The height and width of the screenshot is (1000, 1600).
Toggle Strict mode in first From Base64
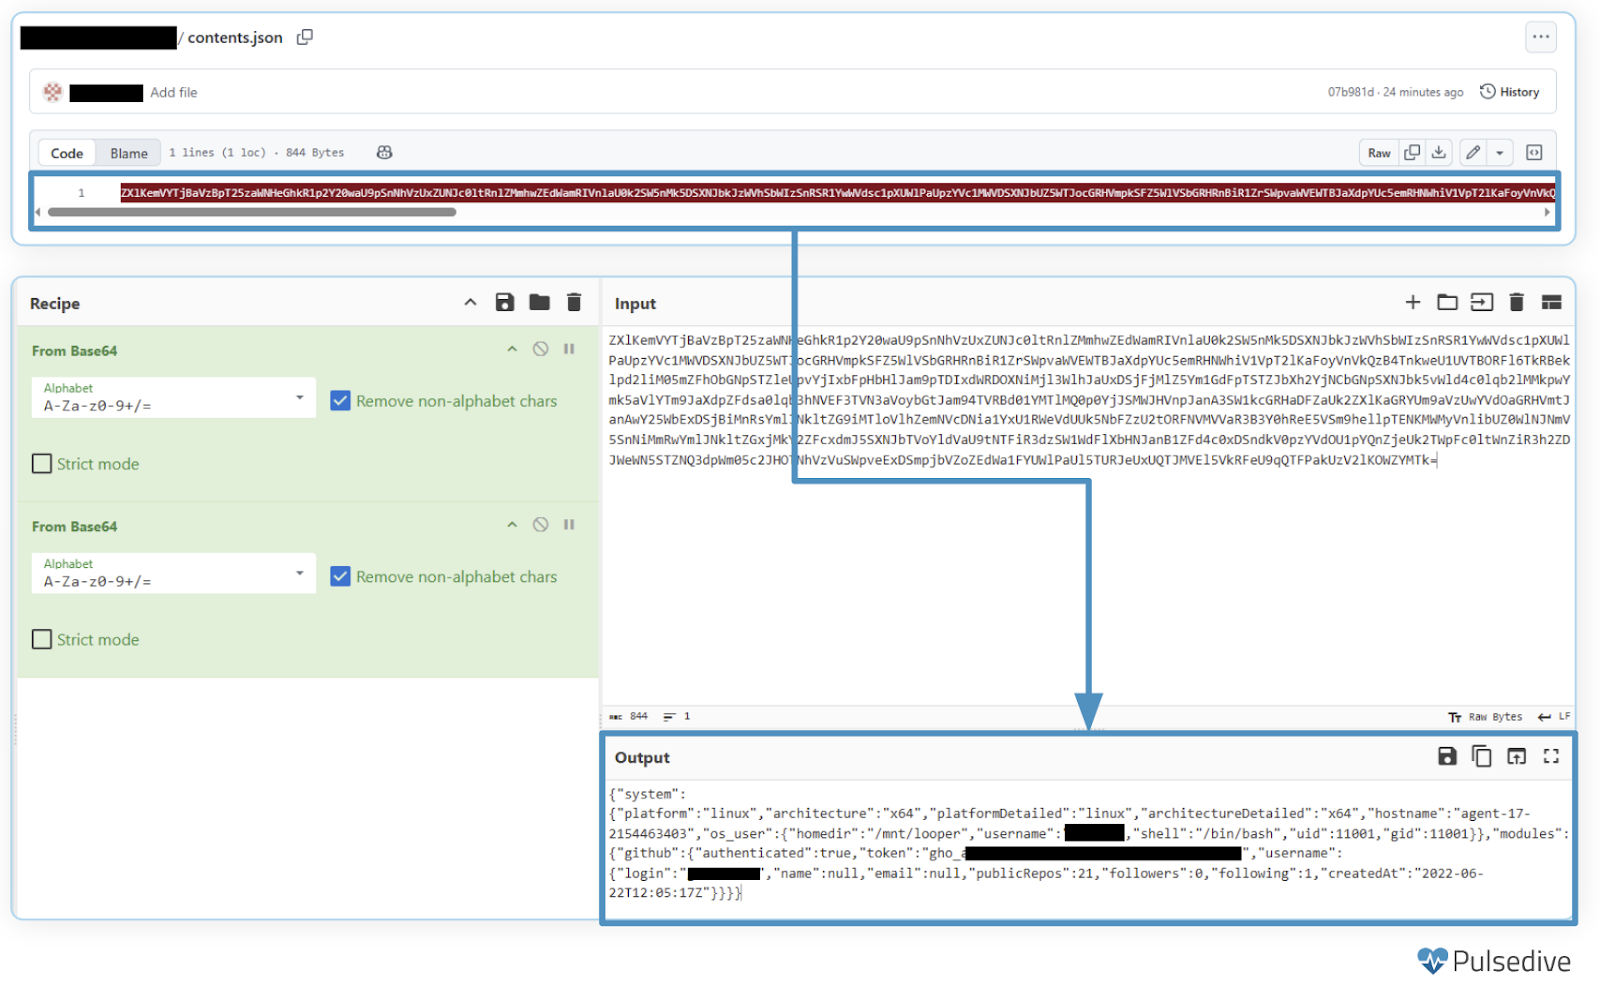pos(42,464)
